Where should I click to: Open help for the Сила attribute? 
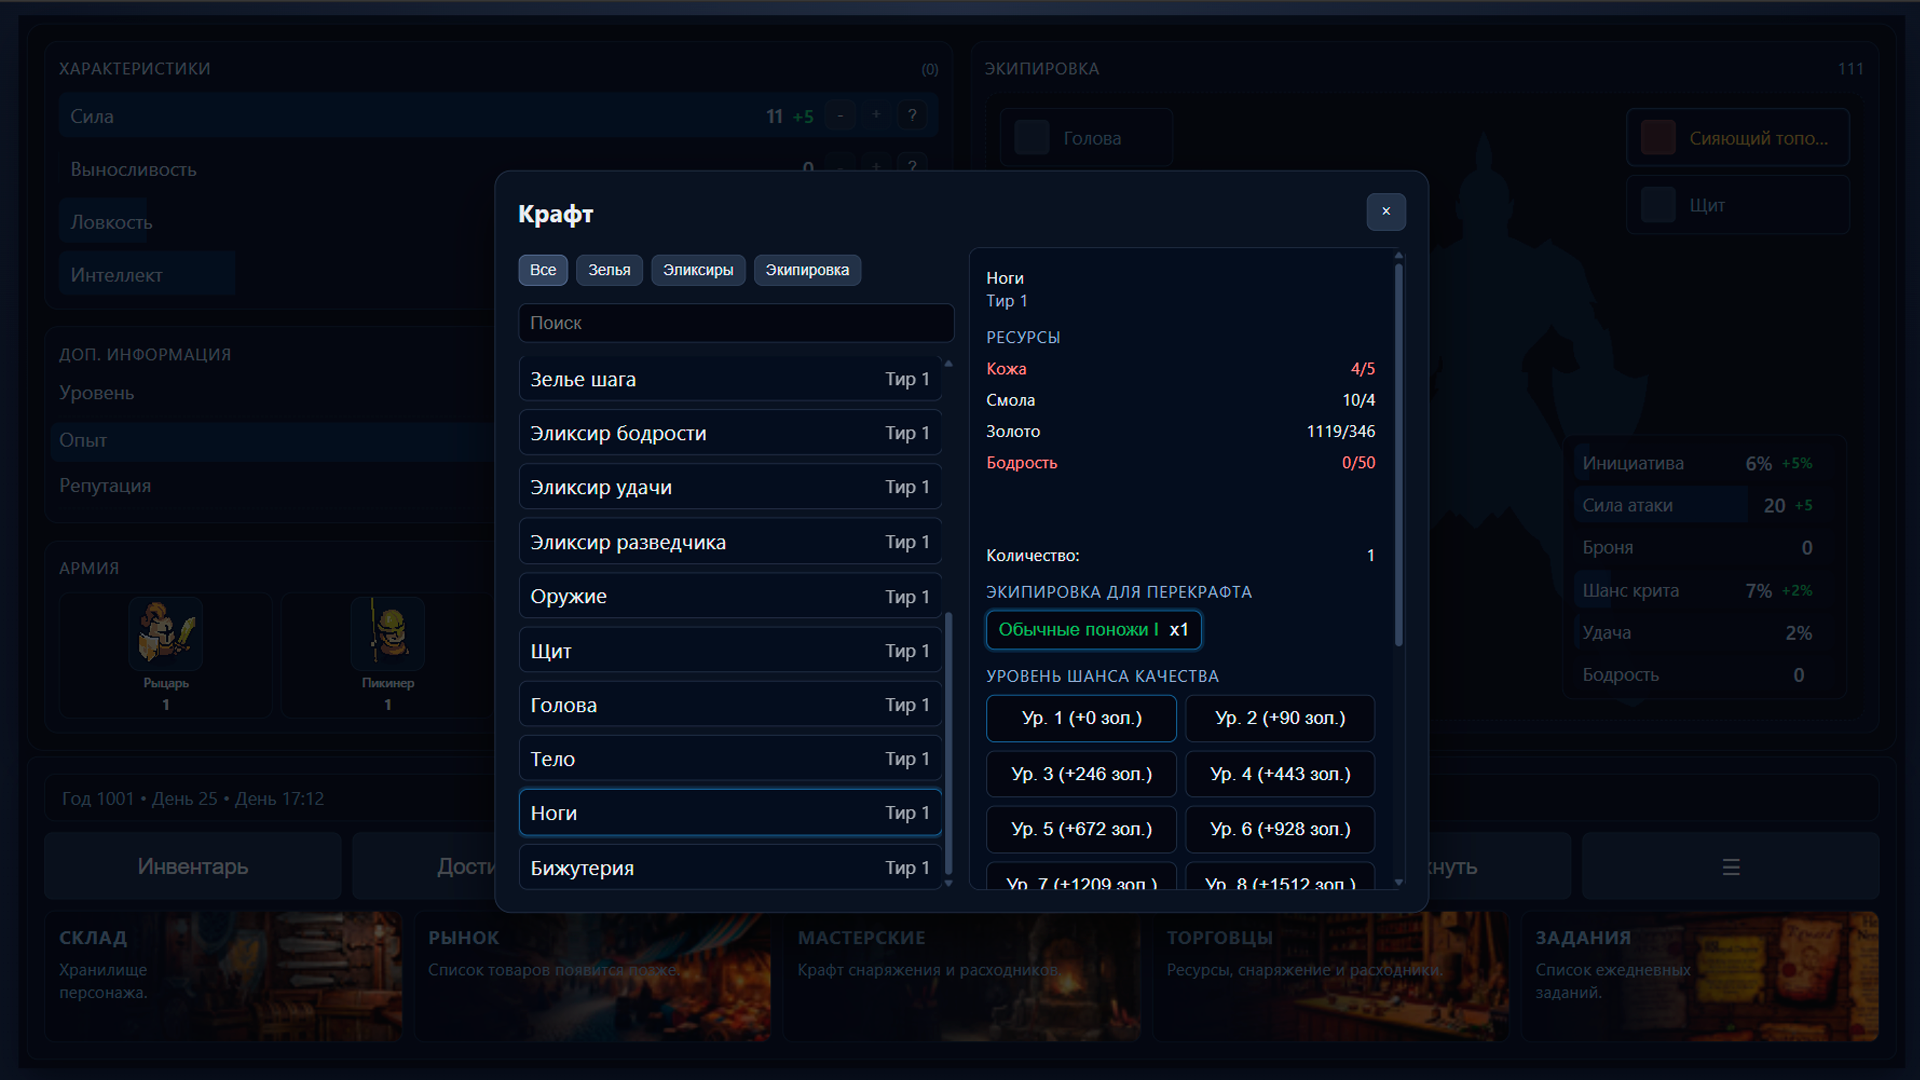coord(912,115)
